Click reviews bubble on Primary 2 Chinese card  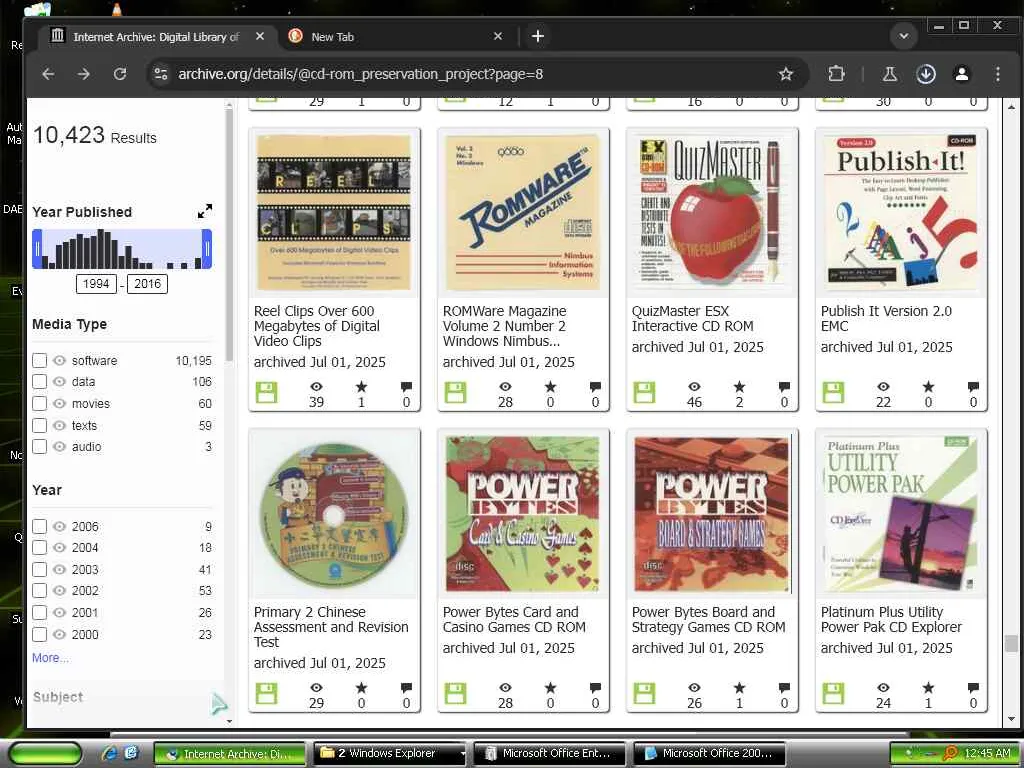[406, 688]
